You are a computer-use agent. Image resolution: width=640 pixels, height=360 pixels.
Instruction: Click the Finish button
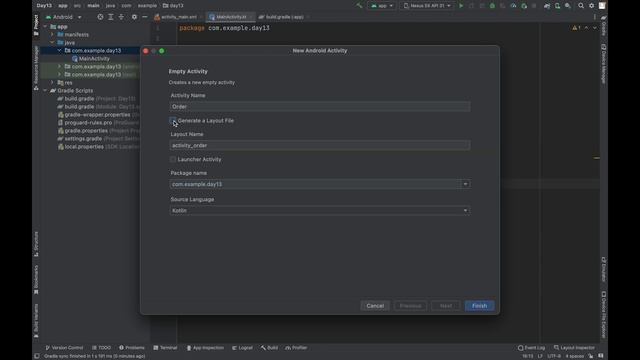click(x=479, y=306)
